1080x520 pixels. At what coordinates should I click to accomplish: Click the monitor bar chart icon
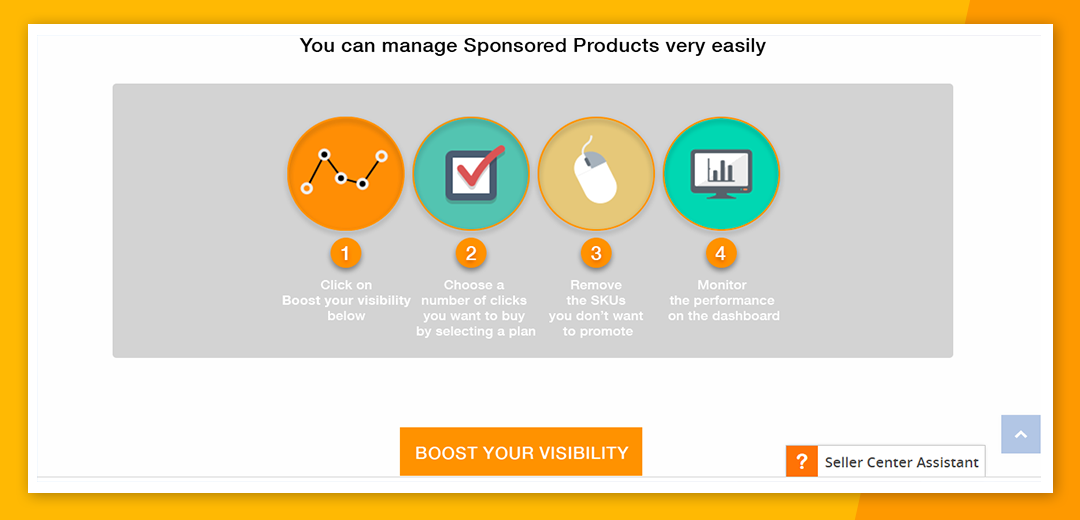pyautogui.click(x=721, y=174)
